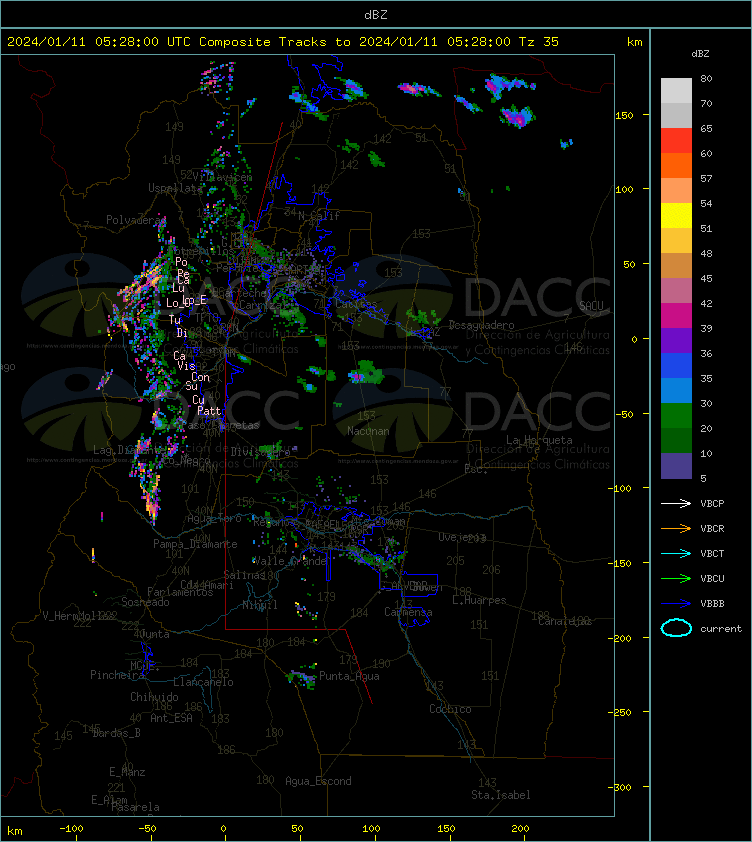
Task: Click the dBZ title at top center
Action: pyautogui.click(x=375, y=15)
